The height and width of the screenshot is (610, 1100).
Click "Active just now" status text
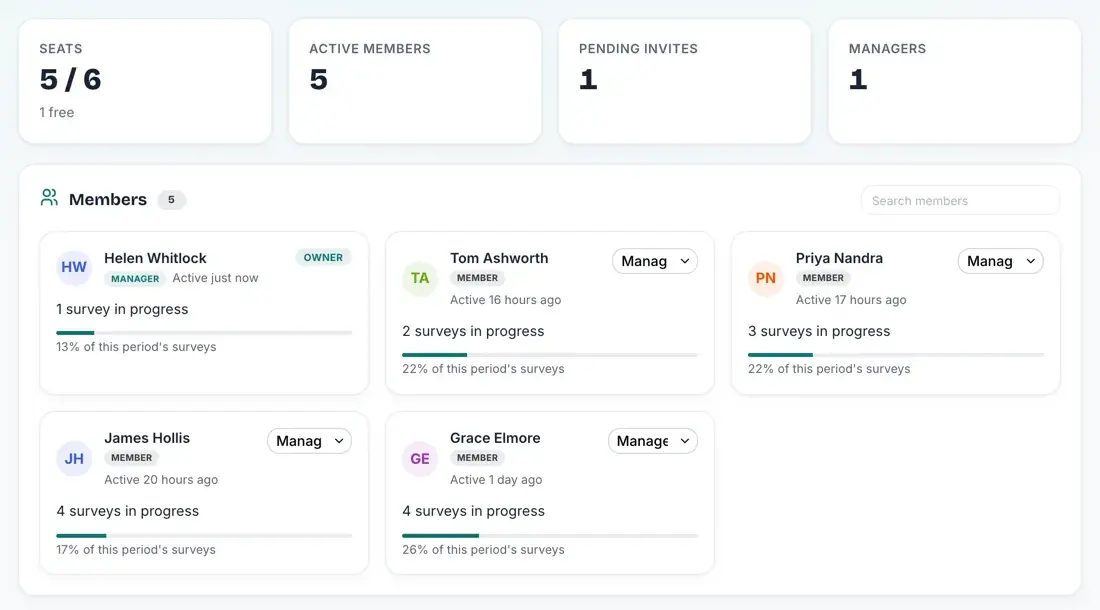click(x=215, y=278)
